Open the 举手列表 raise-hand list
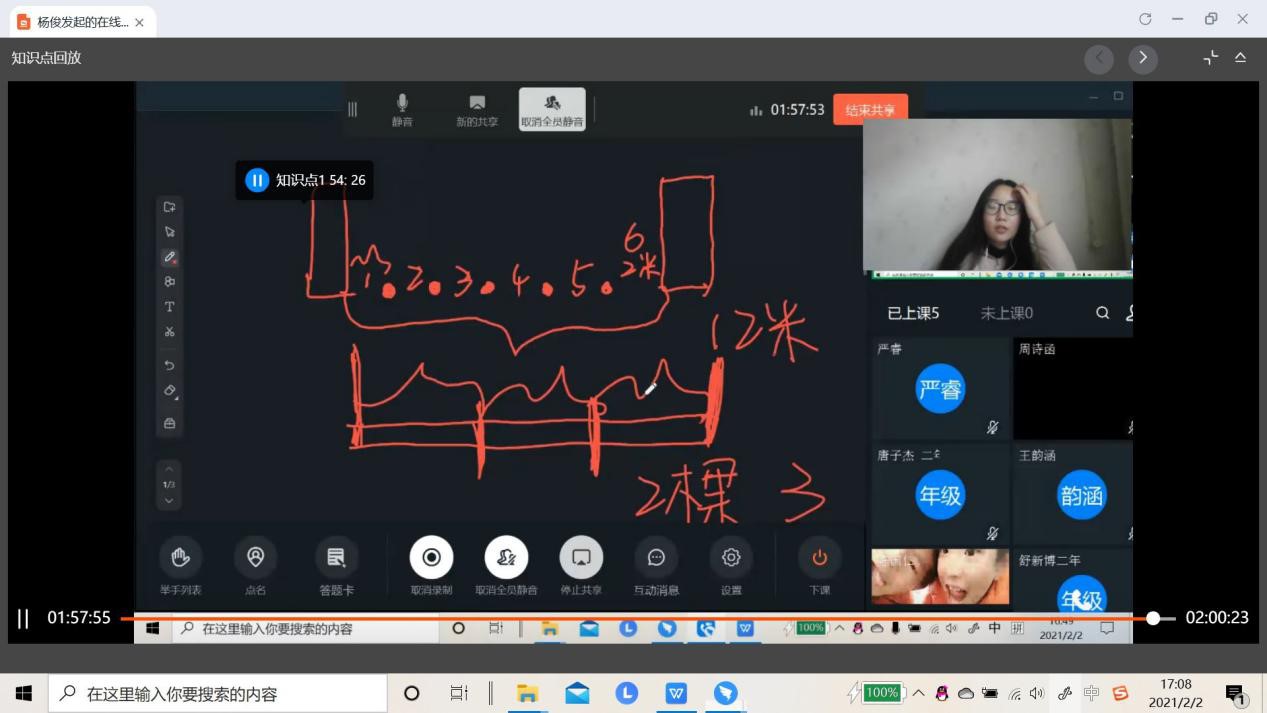This screenshot has height=713, width=1267. click(181, 567)
